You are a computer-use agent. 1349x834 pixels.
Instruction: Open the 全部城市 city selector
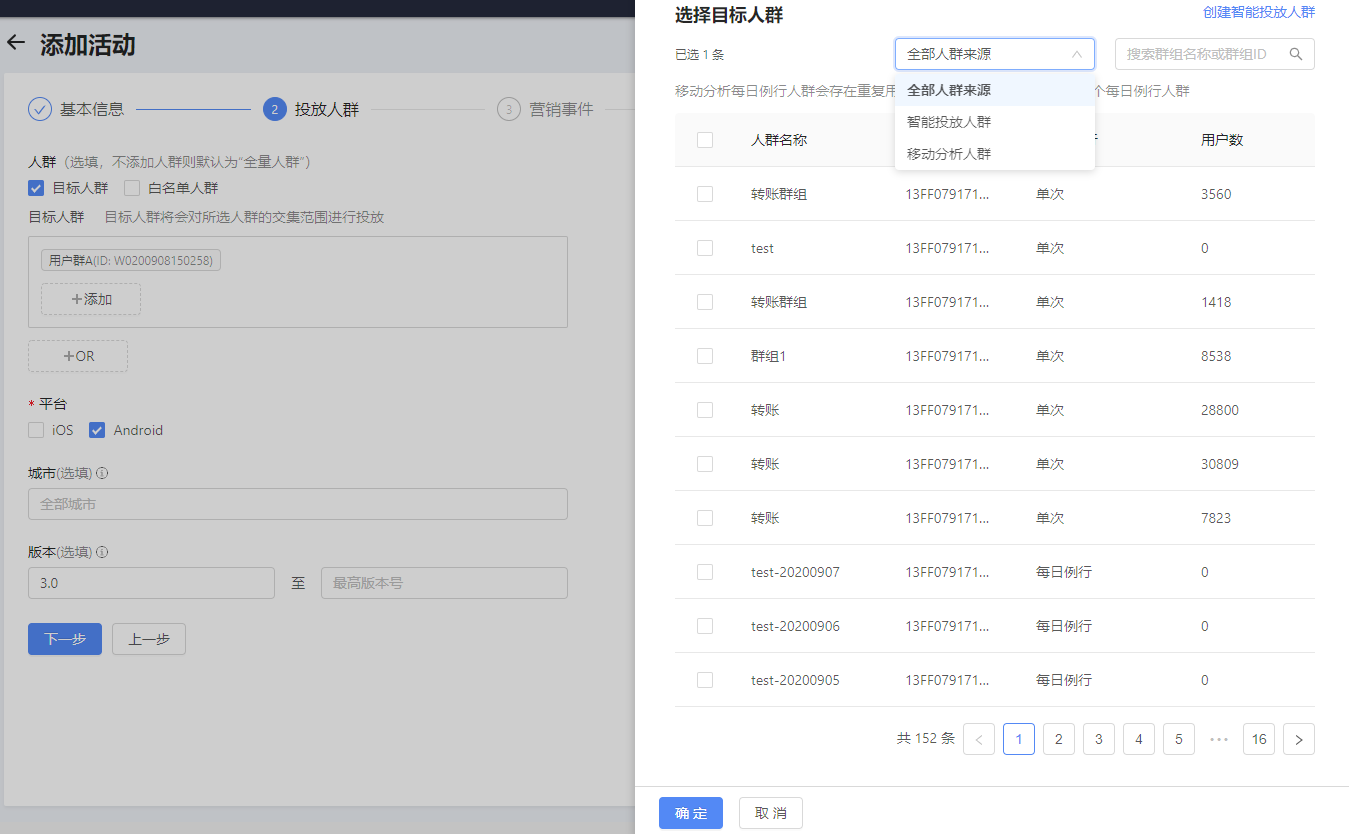click(x=298, y=504)
